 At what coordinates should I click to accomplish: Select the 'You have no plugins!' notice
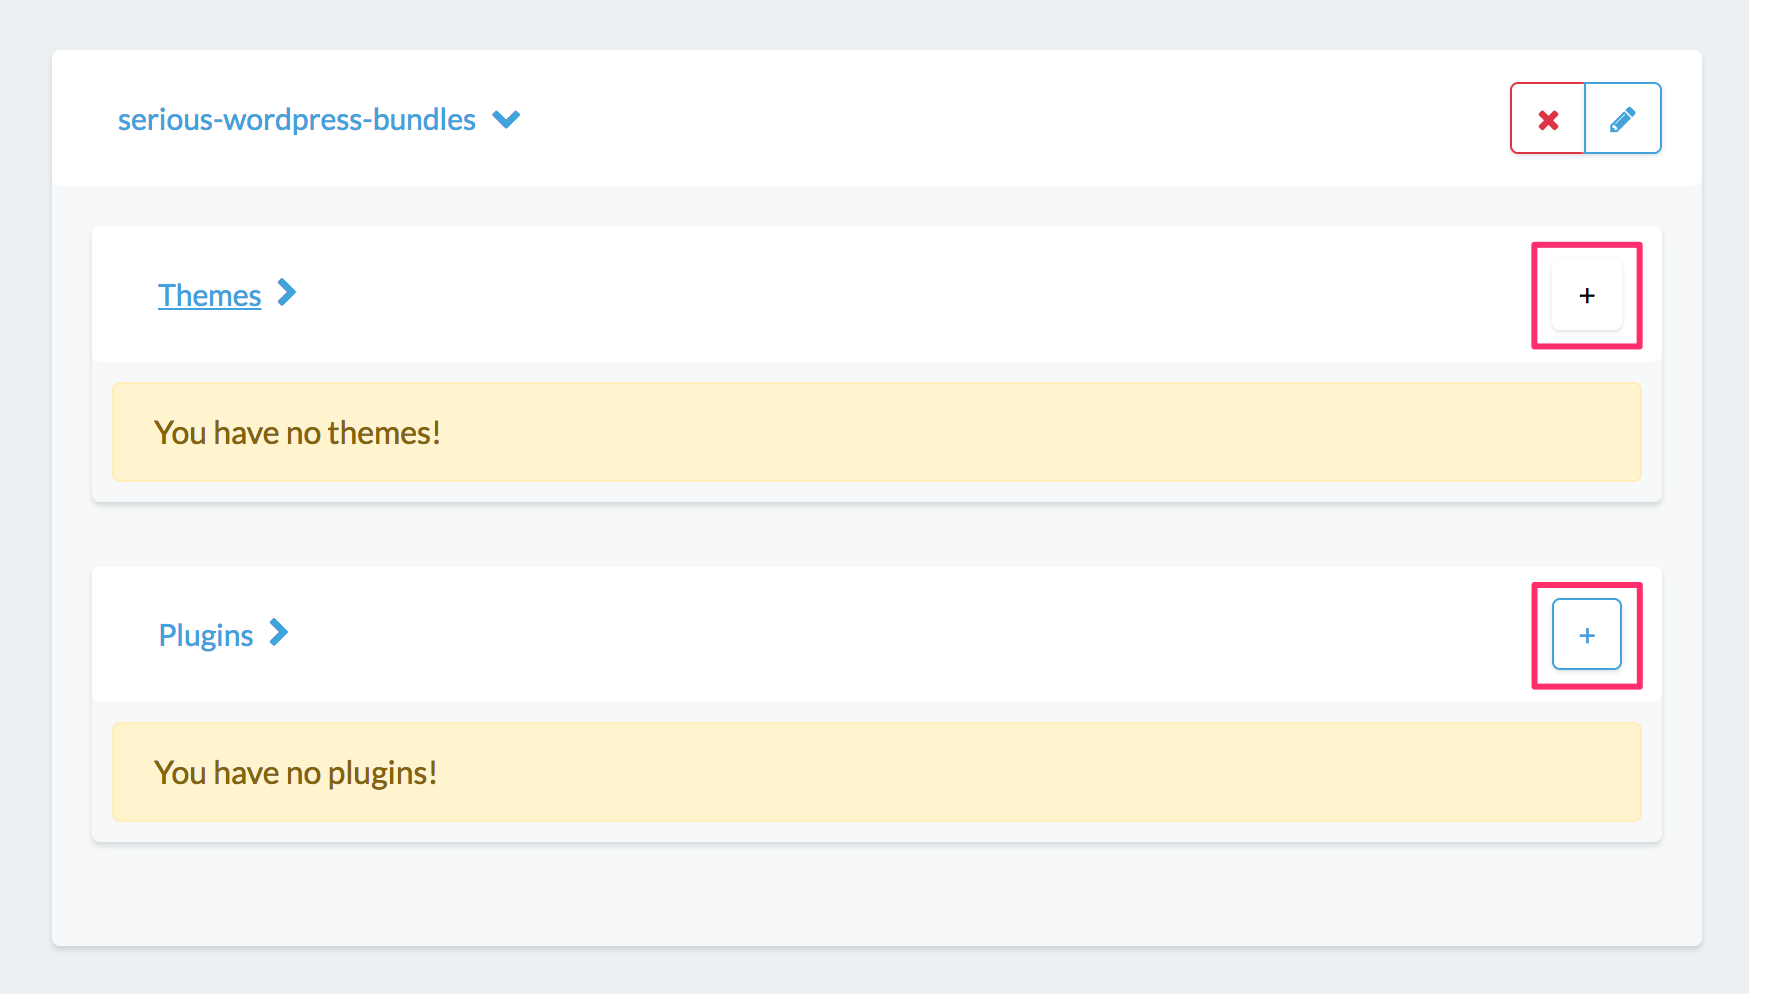877,772
